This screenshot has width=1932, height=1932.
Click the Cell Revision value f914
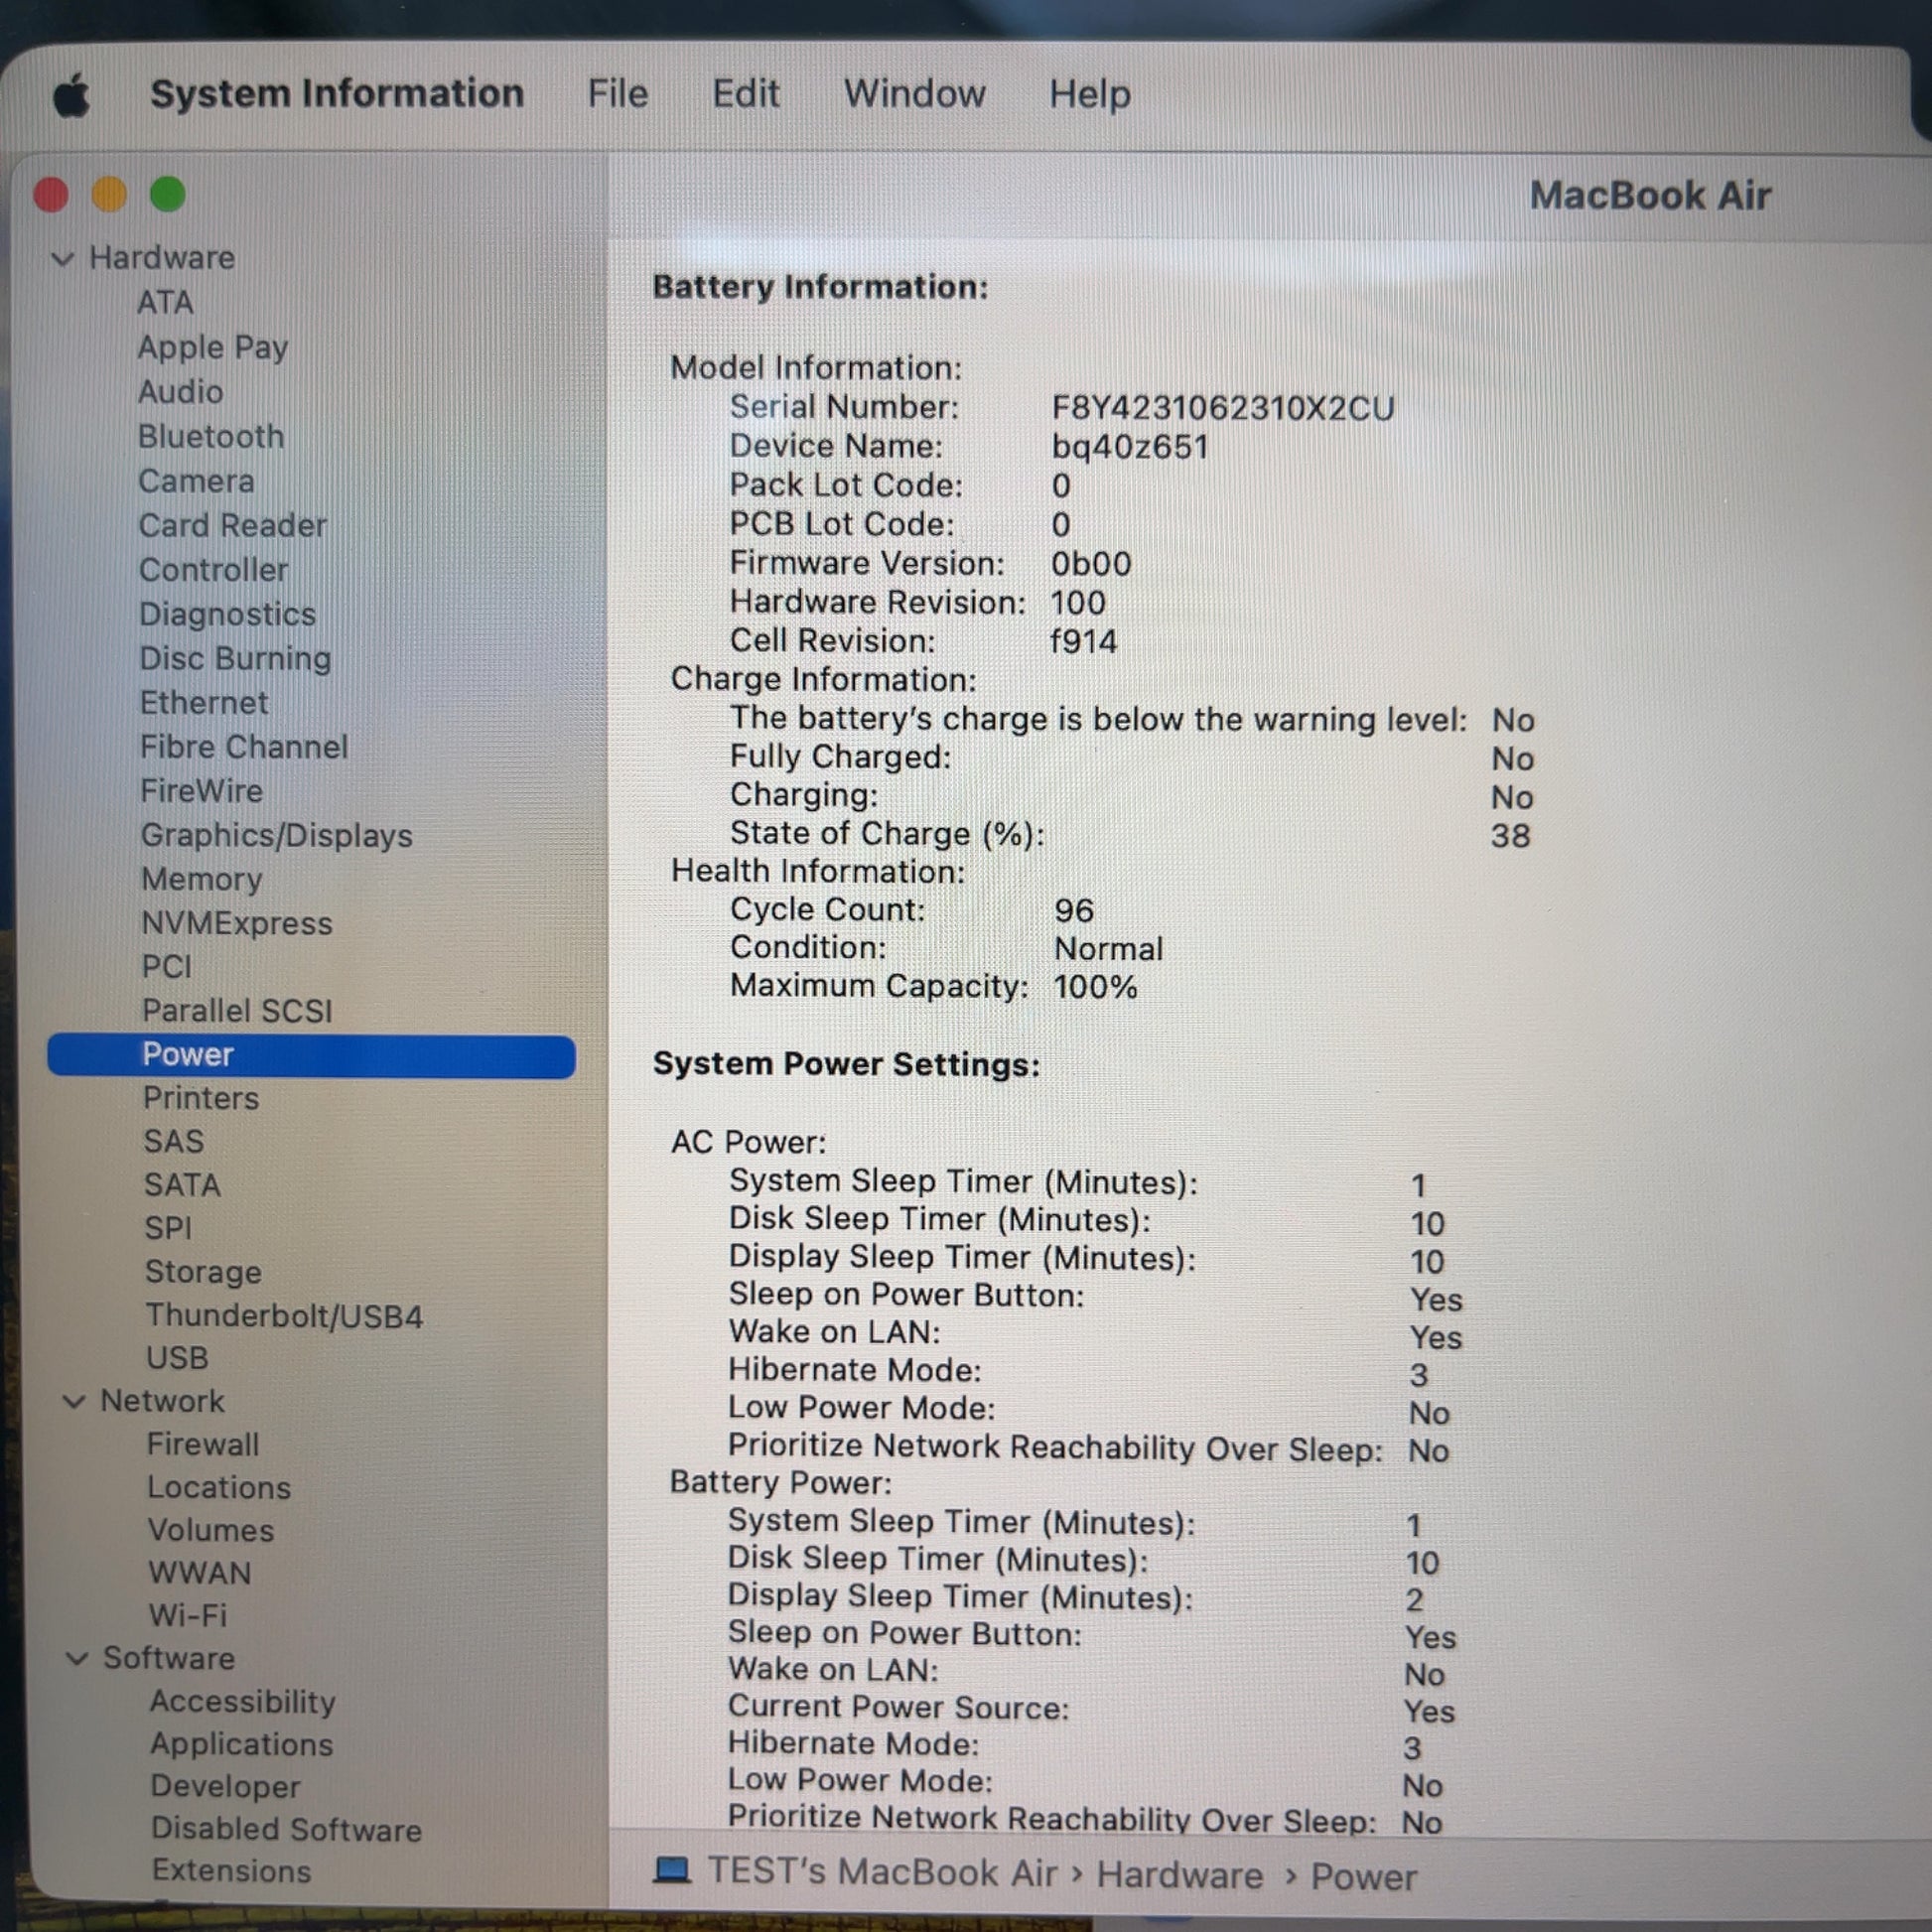click(1084, 642)
